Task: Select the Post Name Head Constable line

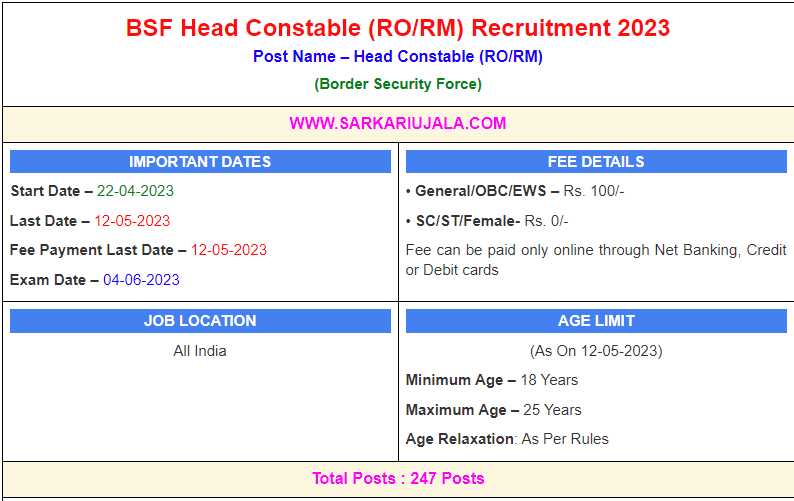Action: (x=397, y=57)
